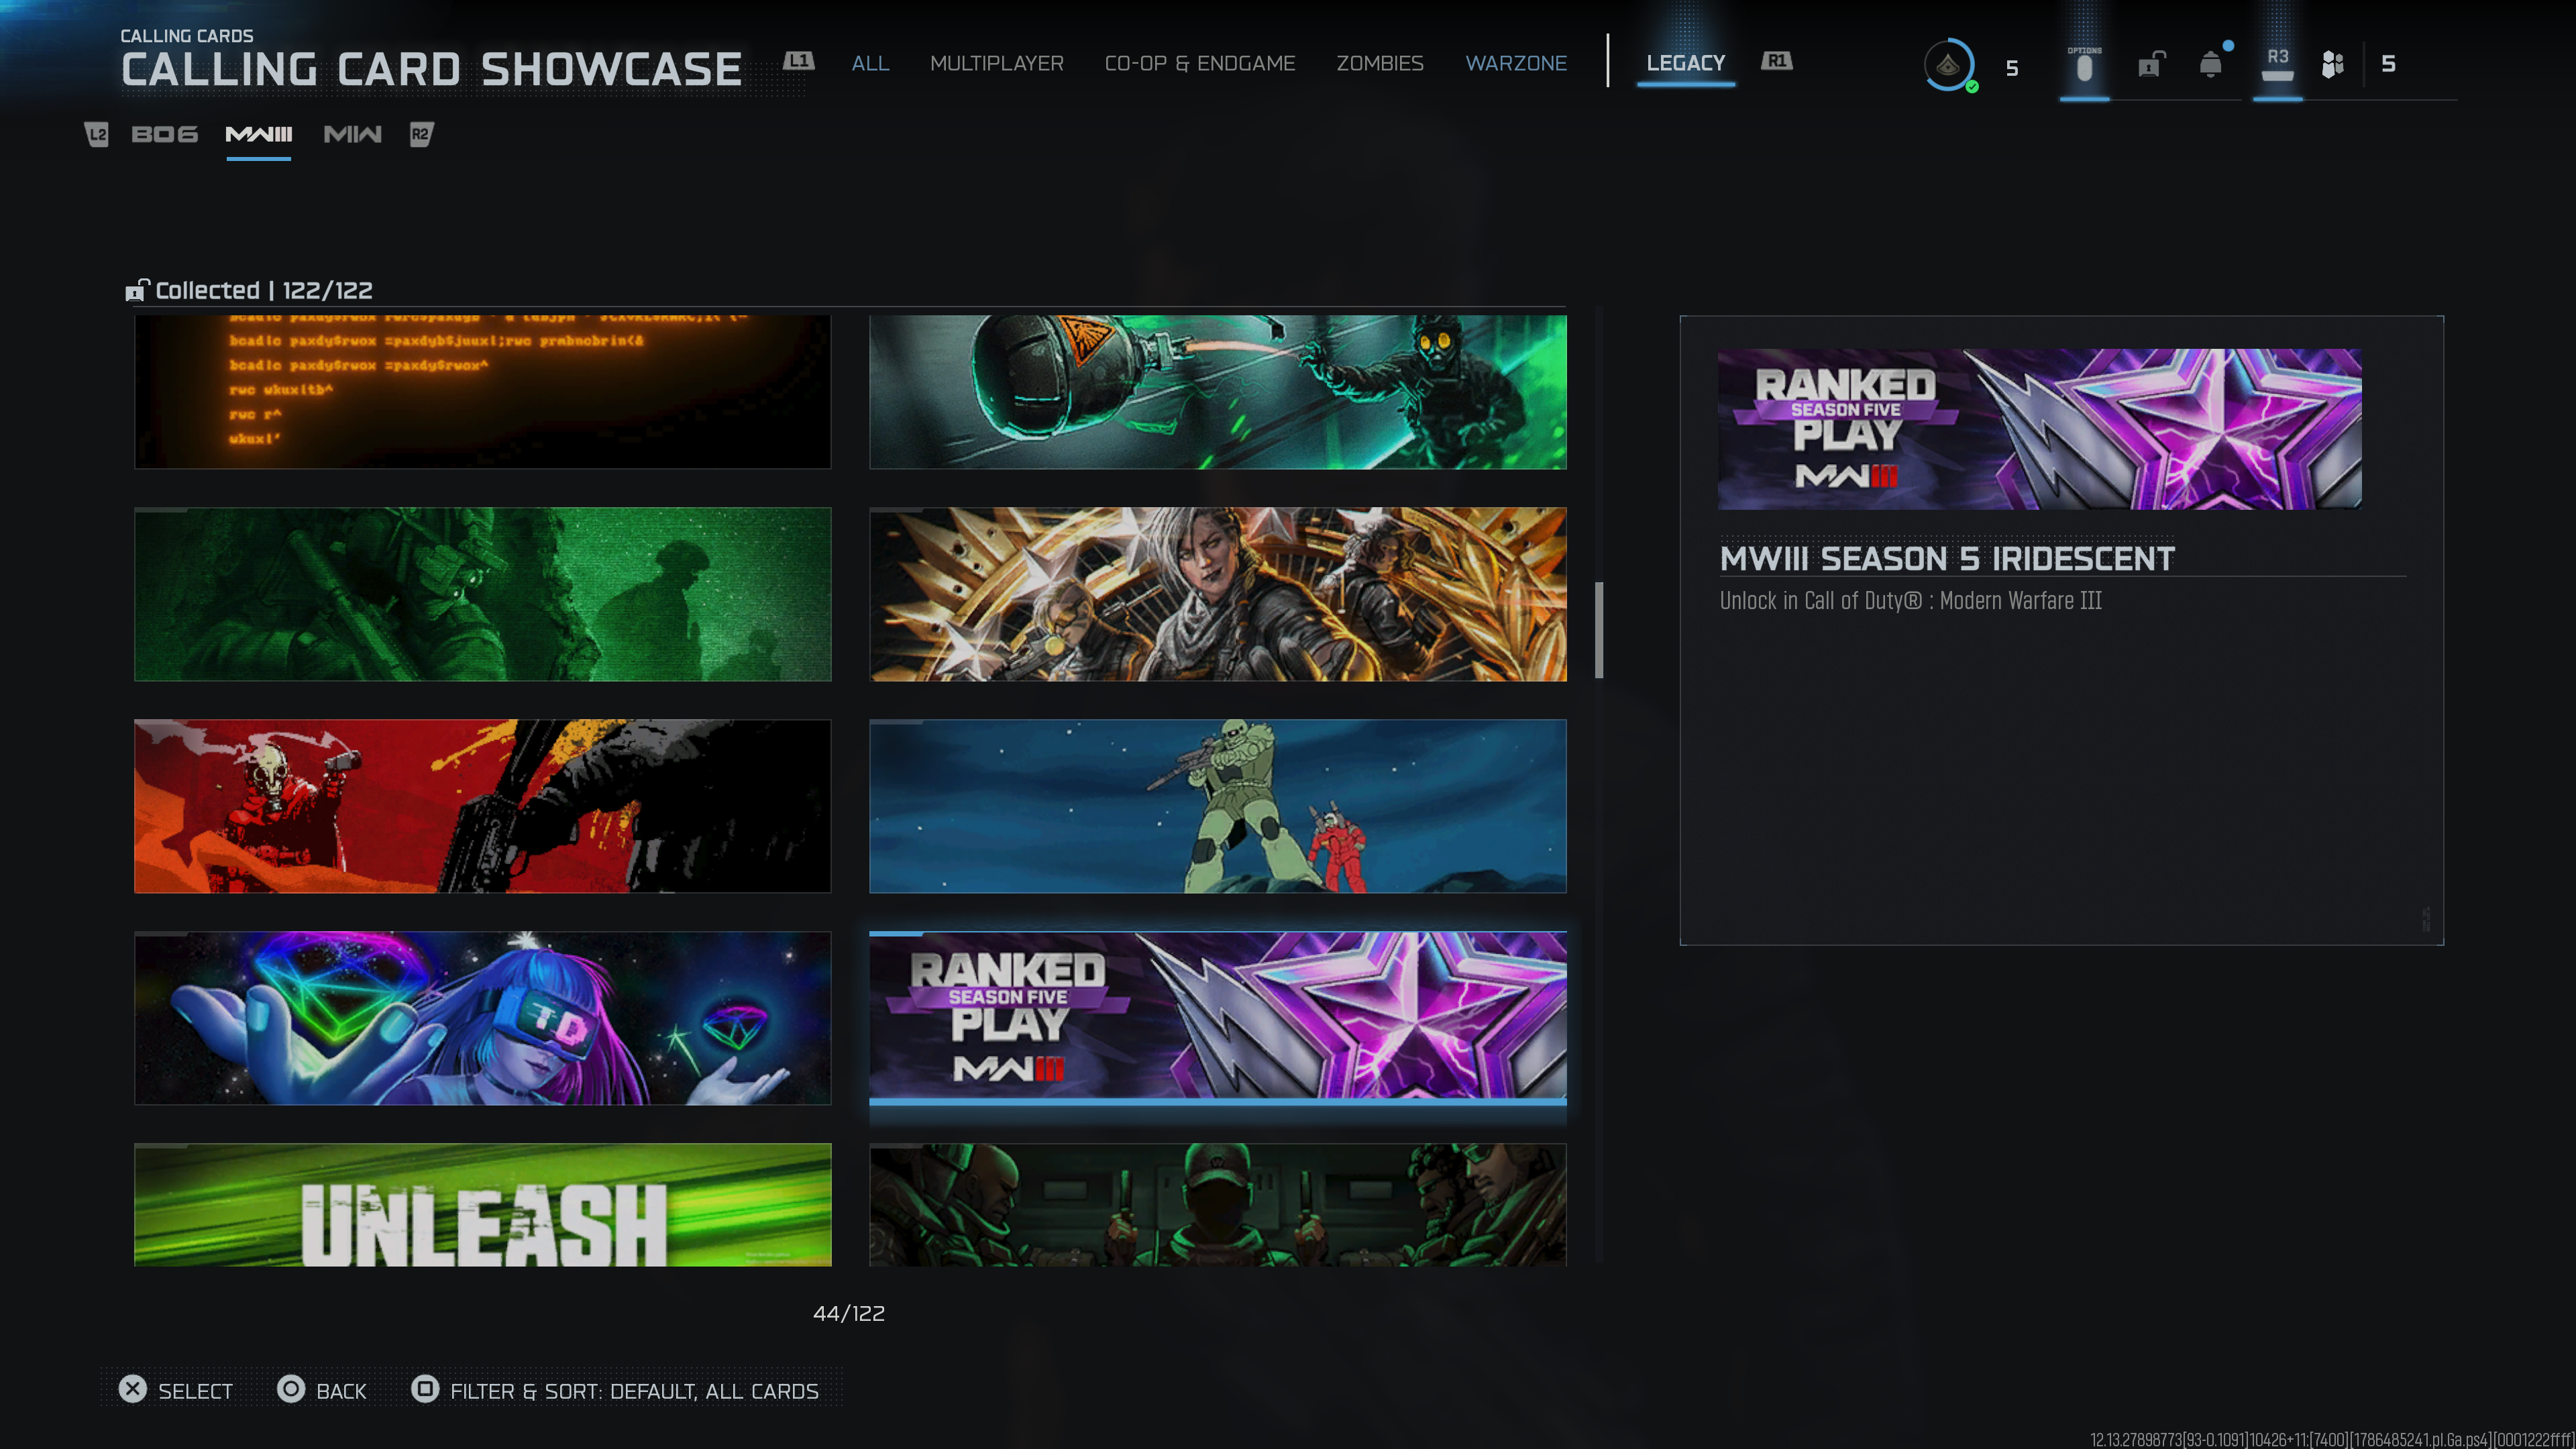This screenshot has height=1449, width=2576.
Task: Click the padlock icon beside Collected
Action: (137, 290)
